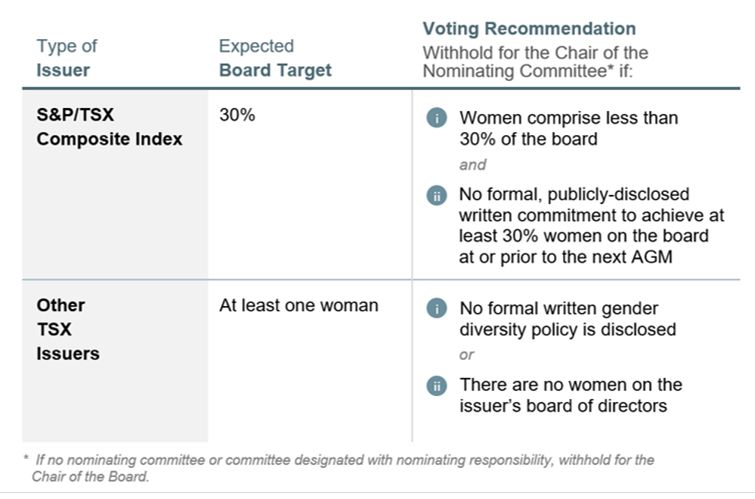
Task: Click the "ii" icon beside "There are no women"
Action: click(x=435, y=385)
